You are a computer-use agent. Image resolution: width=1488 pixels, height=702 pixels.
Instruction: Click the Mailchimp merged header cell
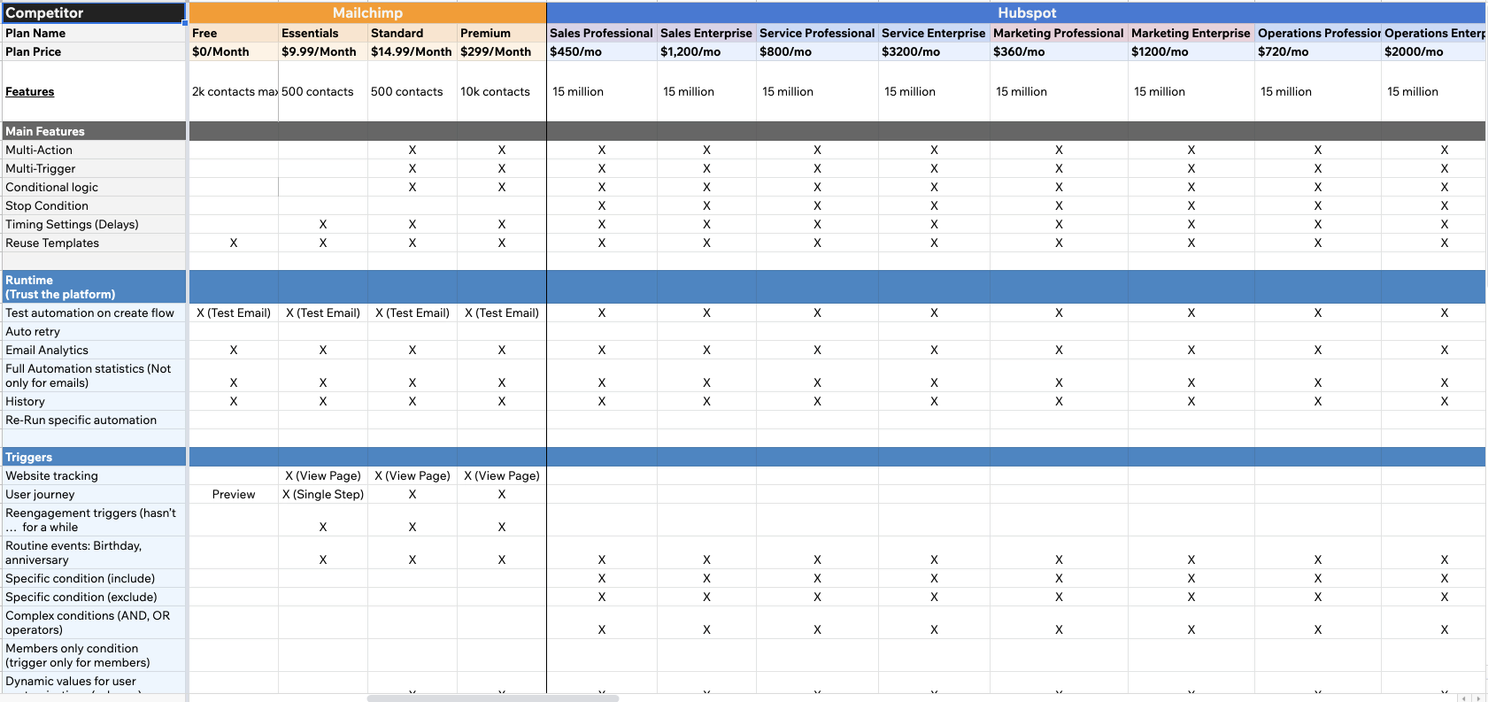pos(368,13)
